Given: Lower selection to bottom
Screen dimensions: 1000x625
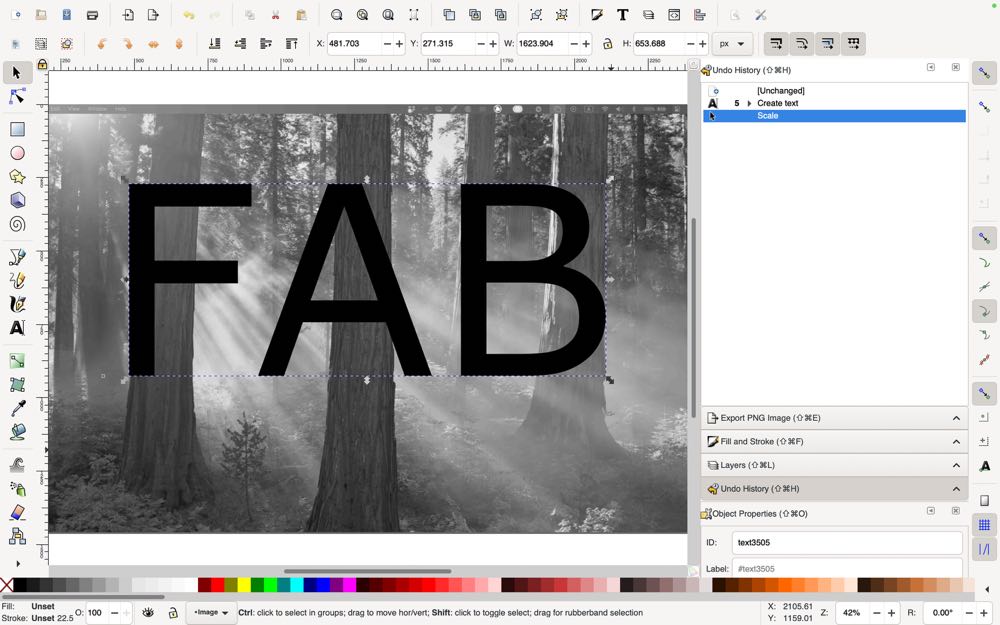Looking at the screenshot, I should pos(214,43).
